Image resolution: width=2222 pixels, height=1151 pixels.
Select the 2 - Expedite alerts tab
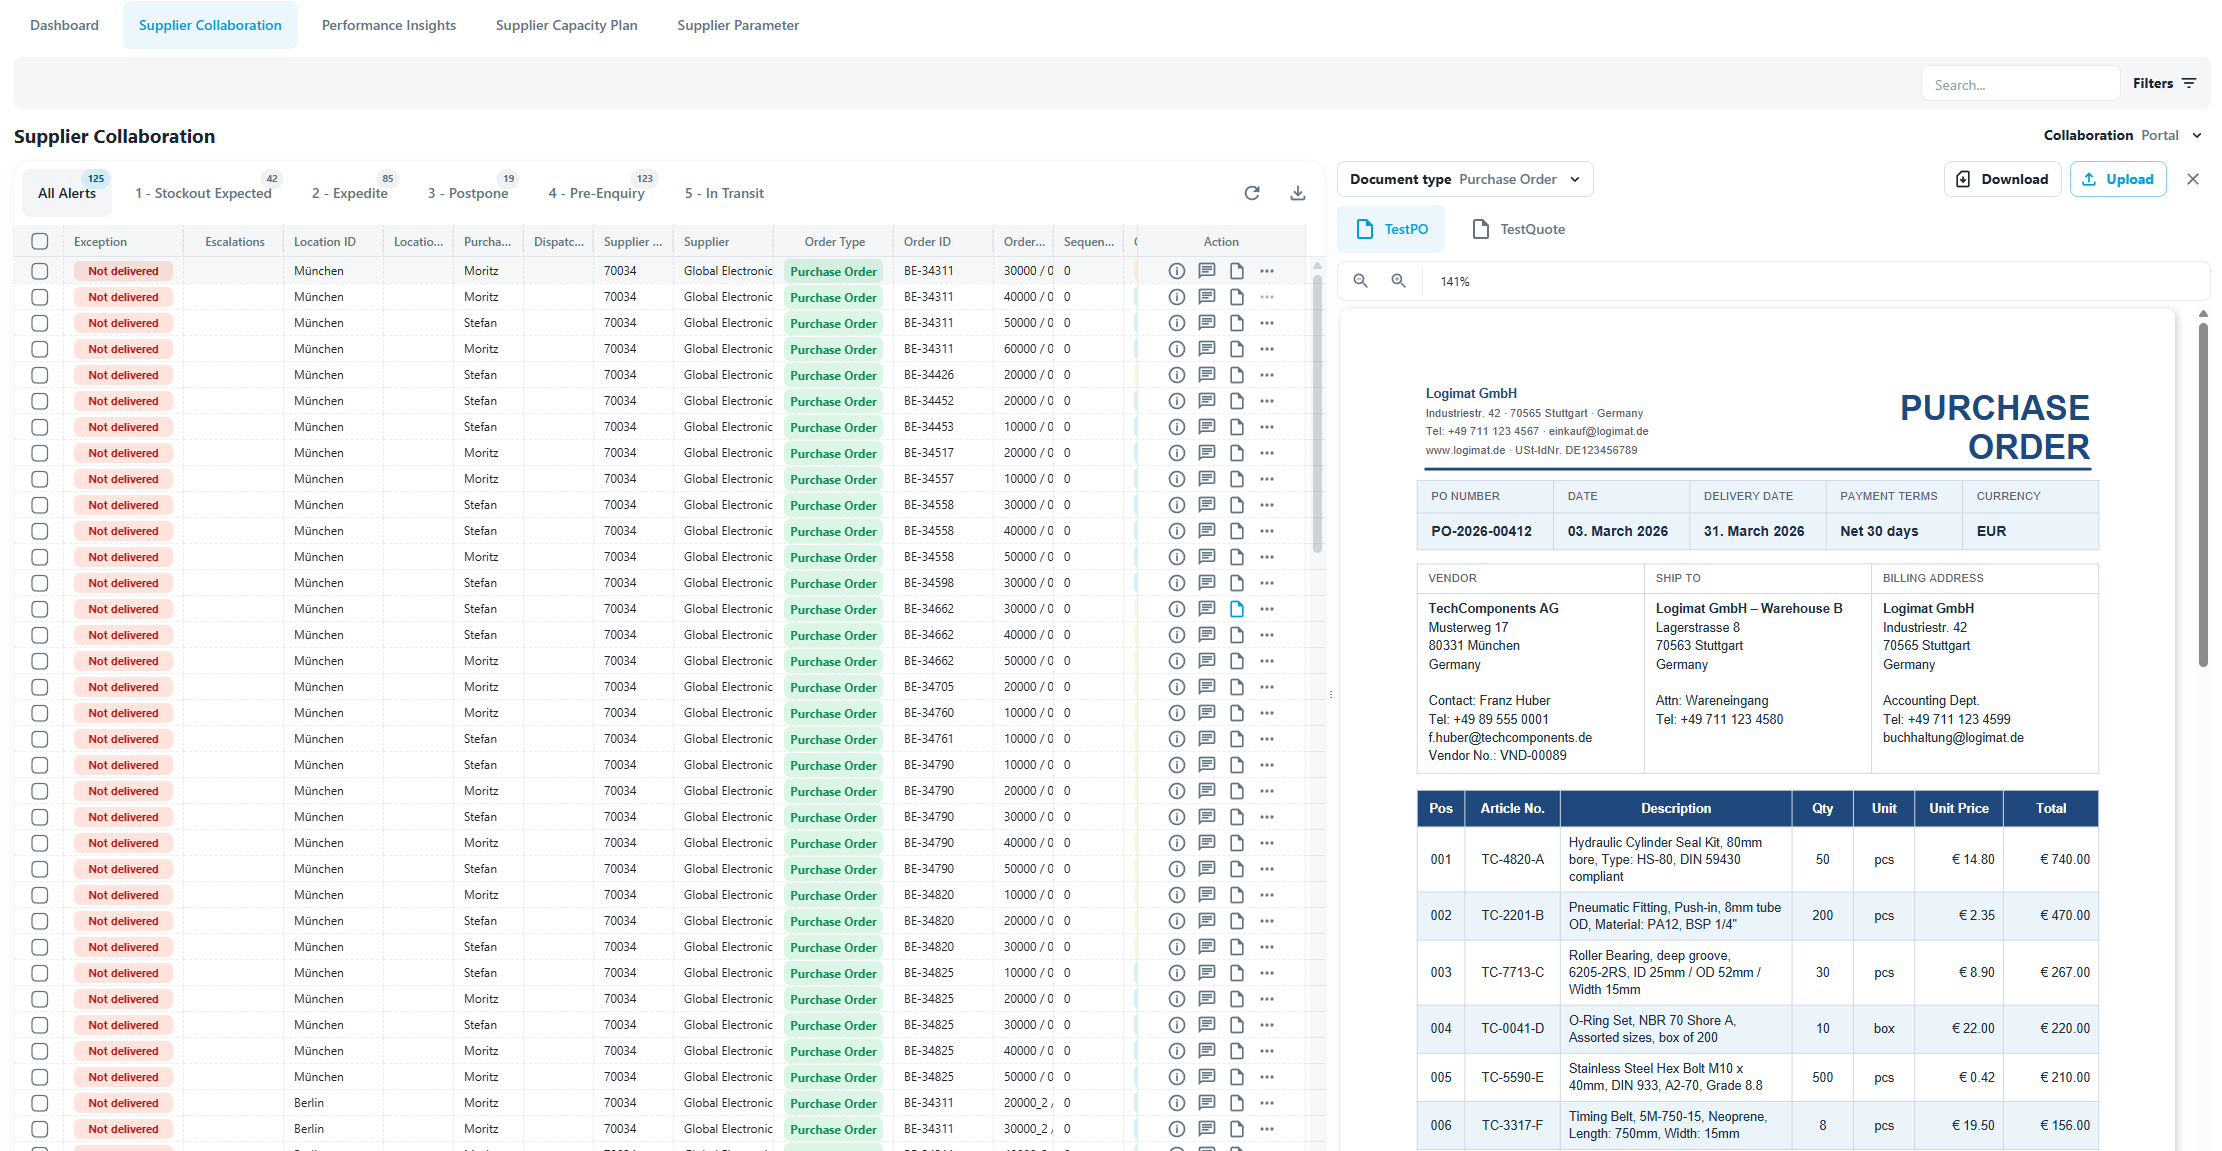pyautogui.click(x=349, y=193)
